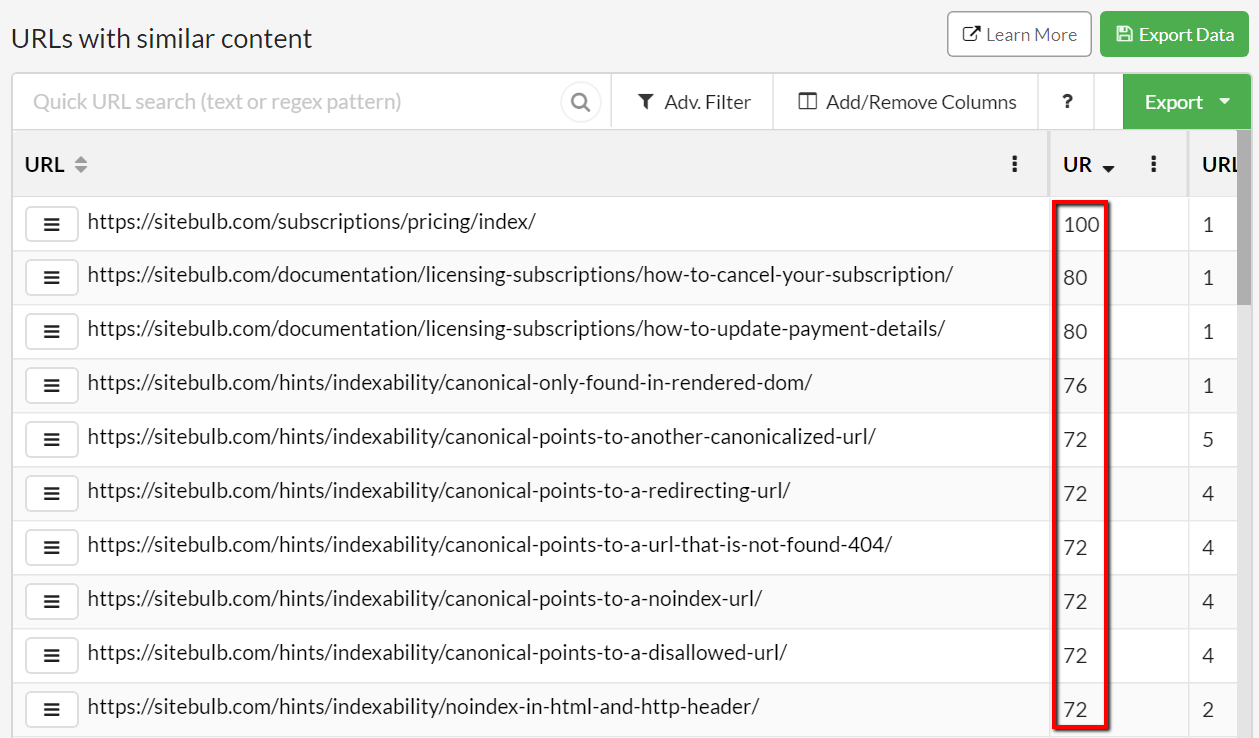This screenshot has width=1259, height=738.
Task: Click value 1 in subscriptions/pricing/index row
Action: point(1208,225)
